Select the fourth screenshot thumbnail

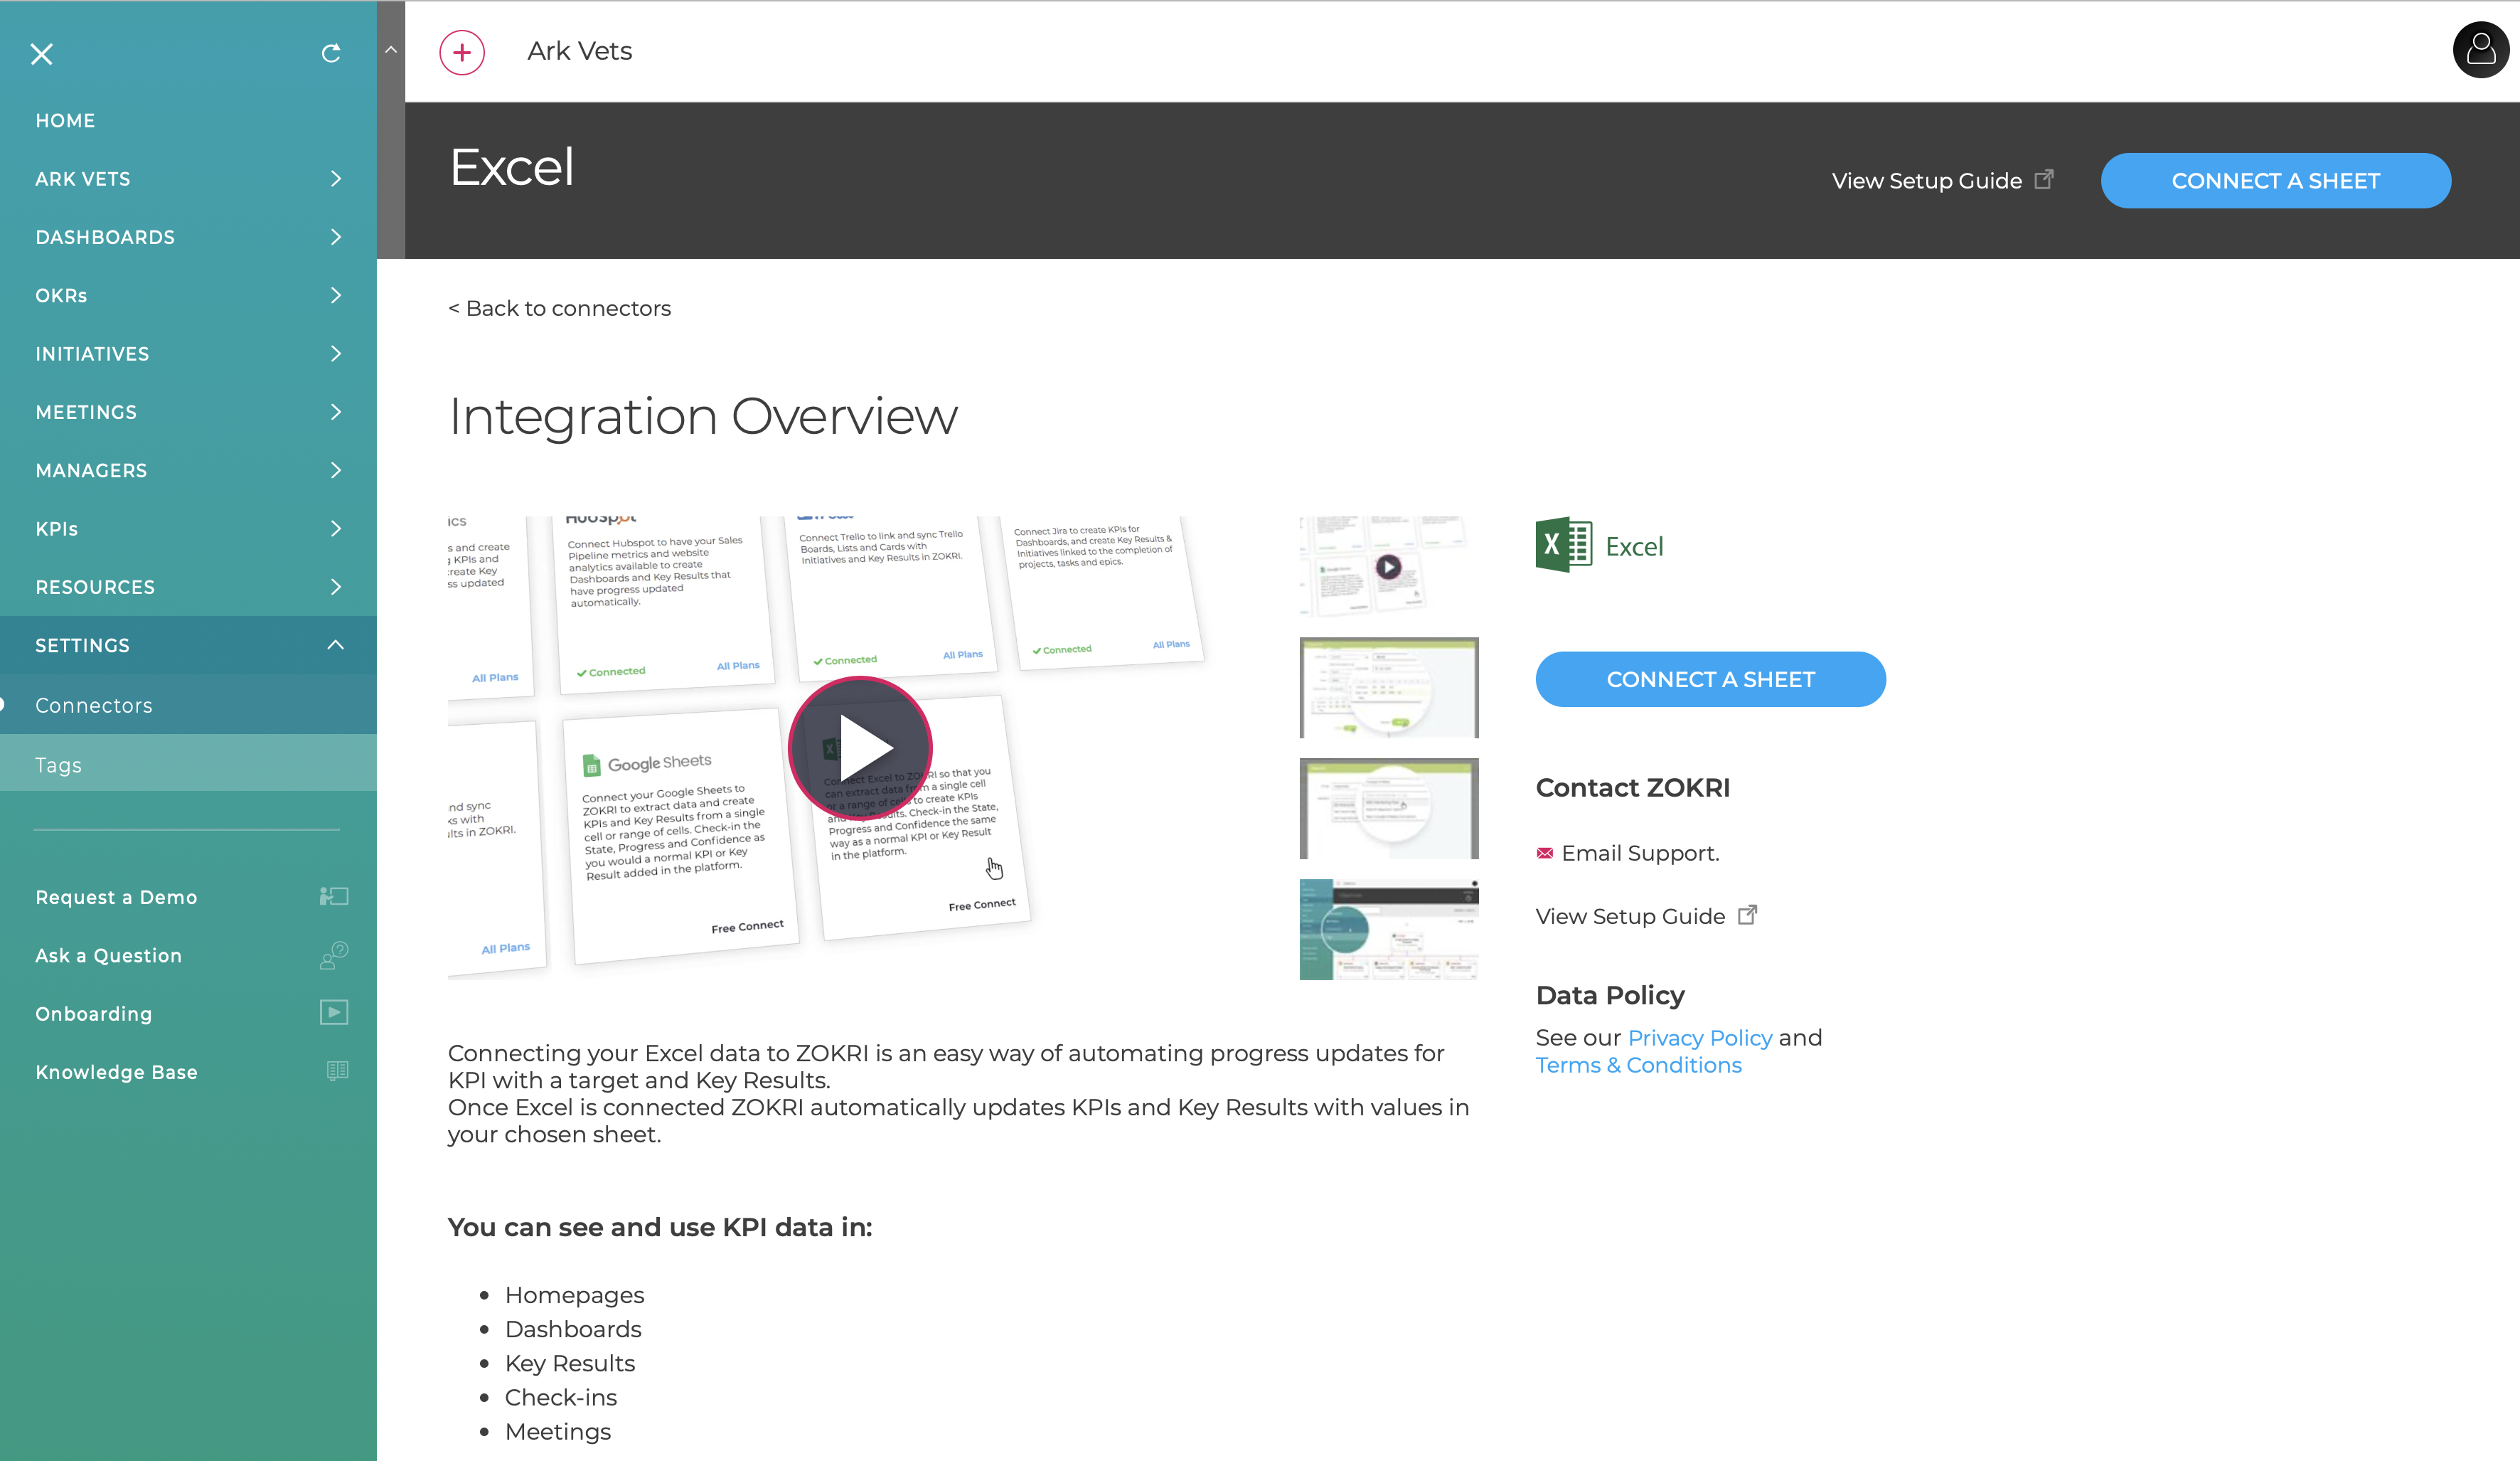(x=1388, y=929)
